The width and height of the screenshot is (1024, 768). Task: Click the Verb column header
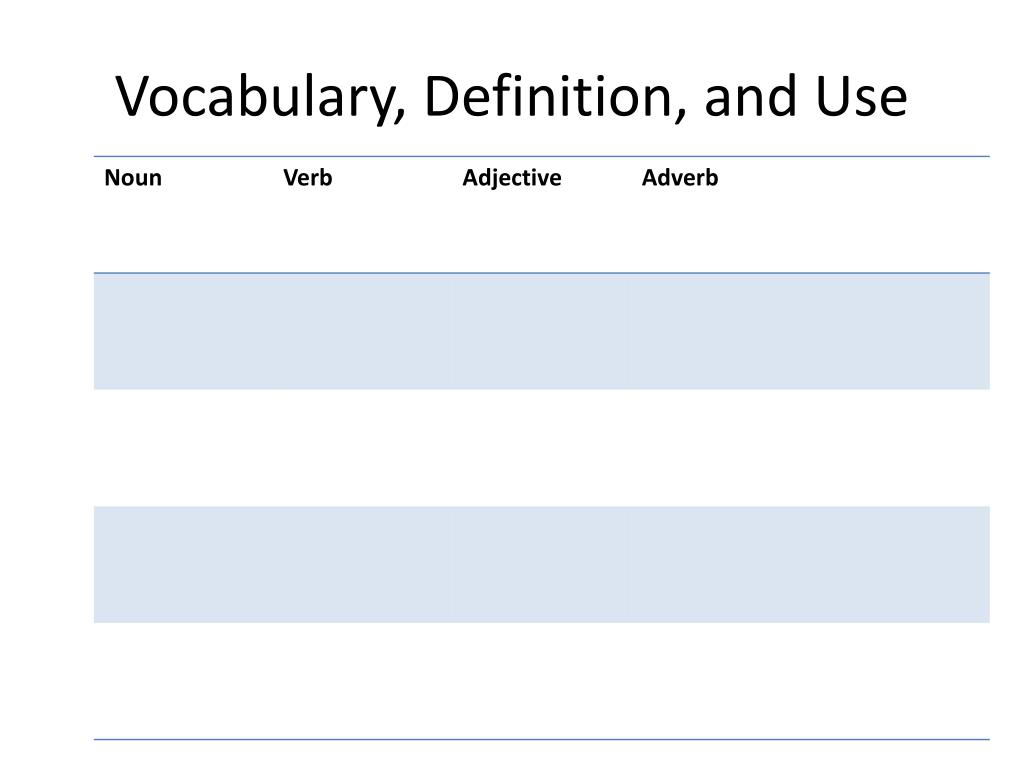pos(308,178)
